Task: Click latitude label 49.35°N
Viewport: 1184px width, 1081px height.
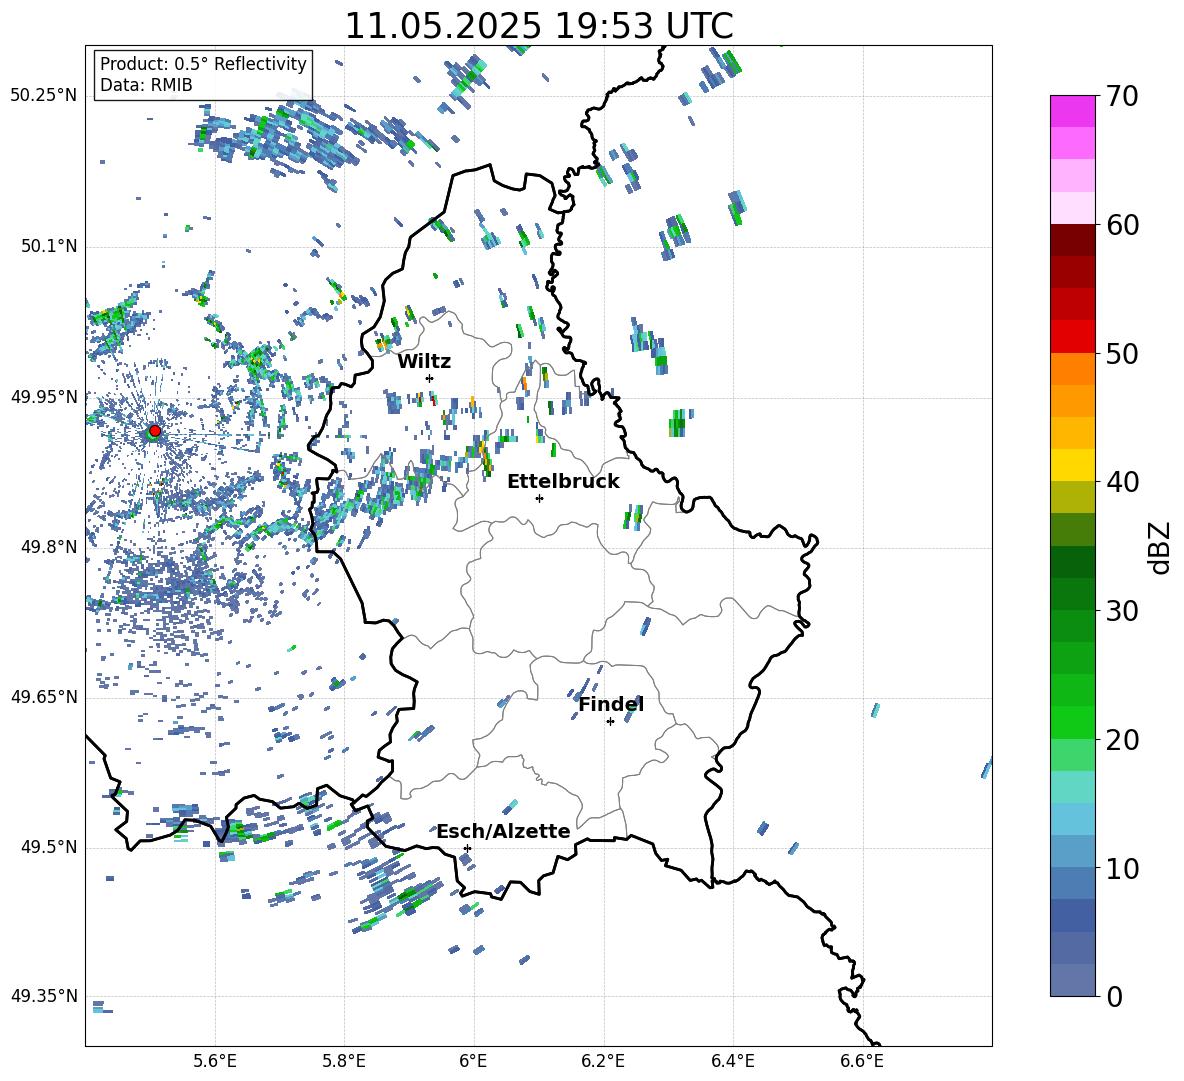Action: click(x=44, y=996)
